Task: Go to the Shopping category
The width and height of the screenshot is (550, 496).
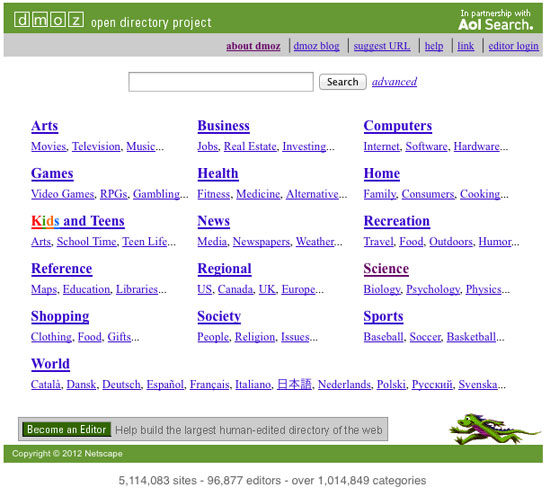Action: (x=60, y=316)
